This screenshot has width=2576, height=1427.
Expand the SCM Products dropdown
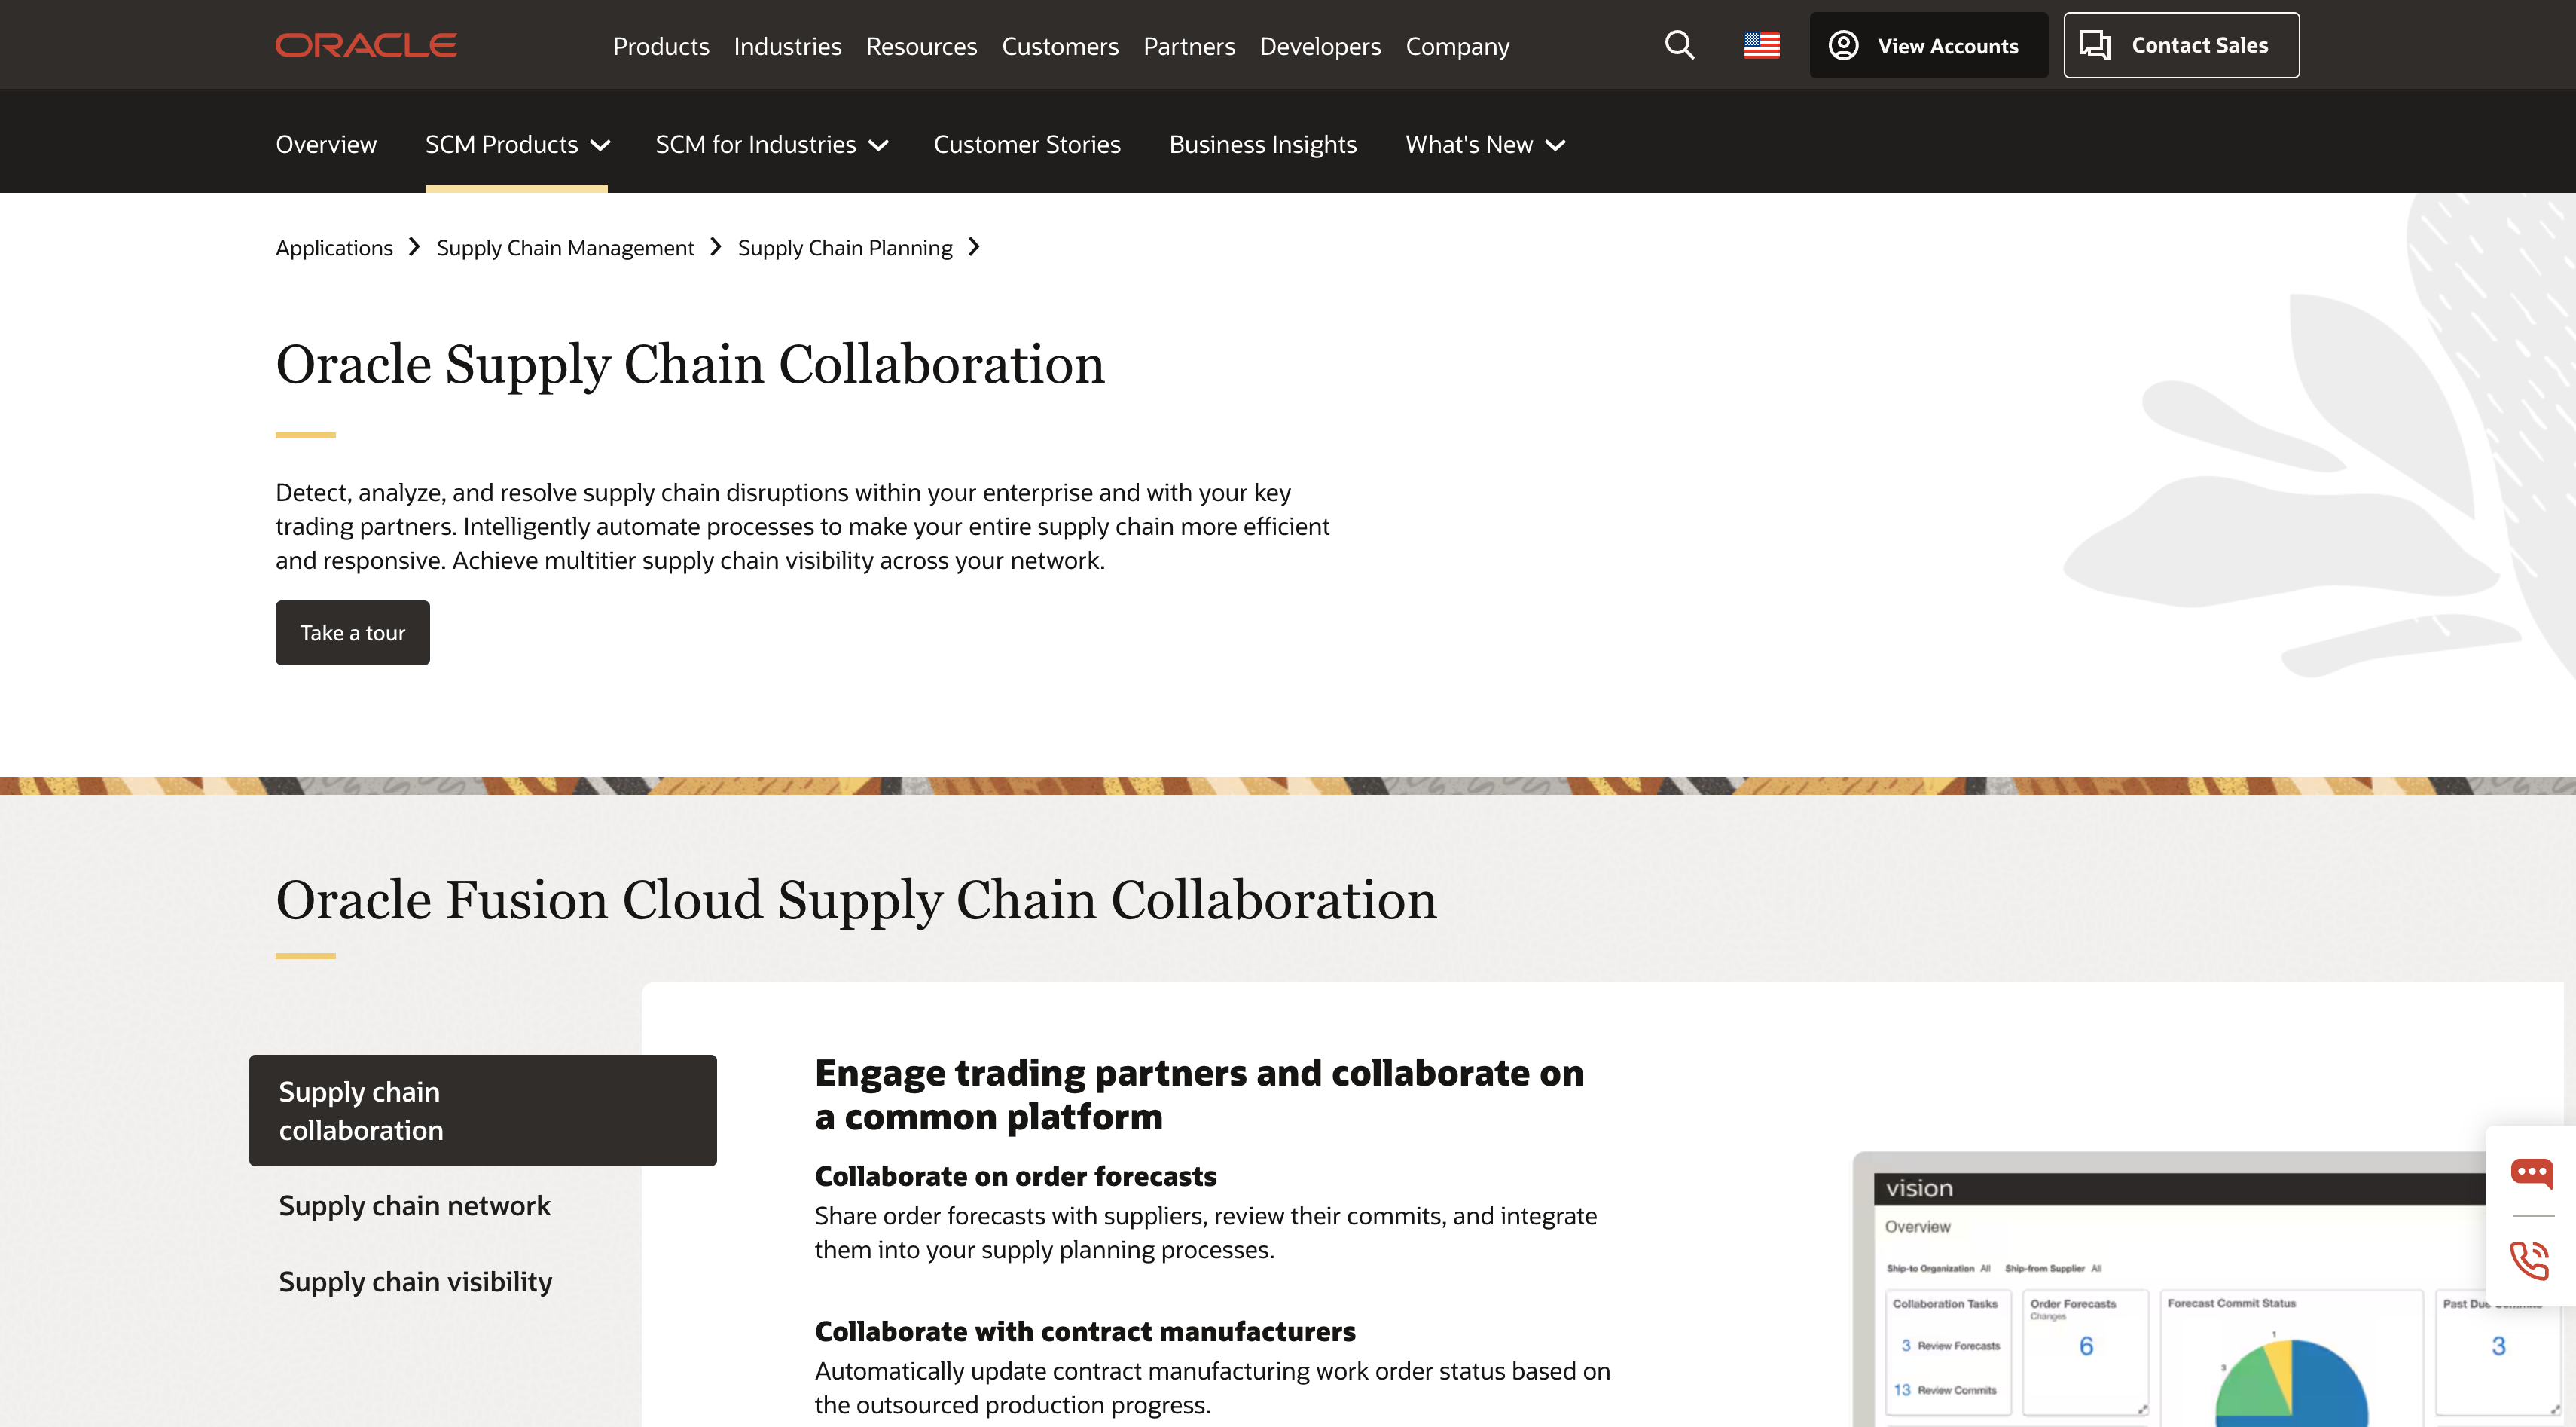(x=517, y=144)
